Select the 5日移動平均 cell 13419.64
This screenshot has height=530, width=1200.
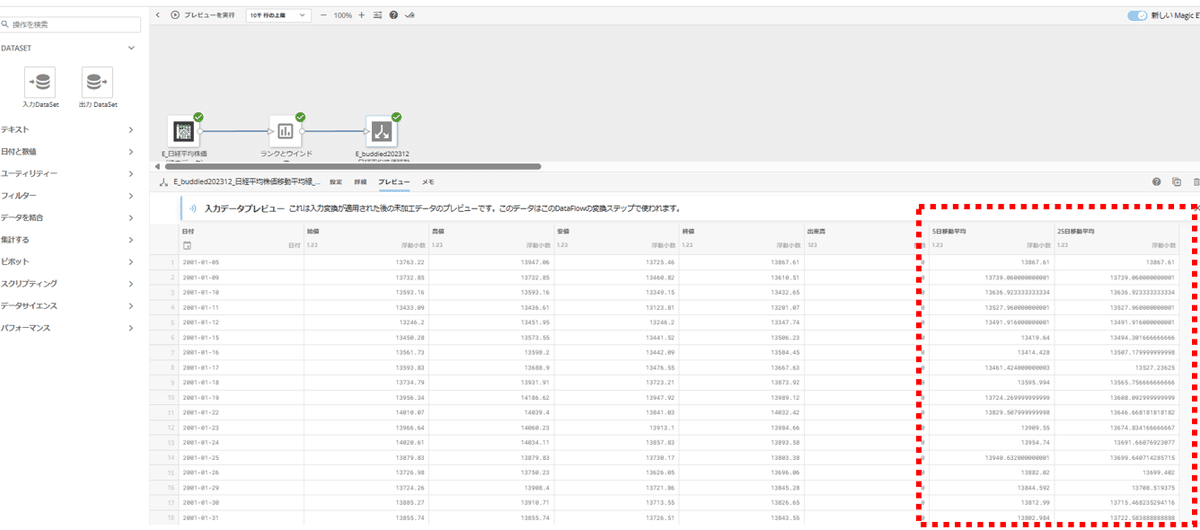tap(990, 337)
